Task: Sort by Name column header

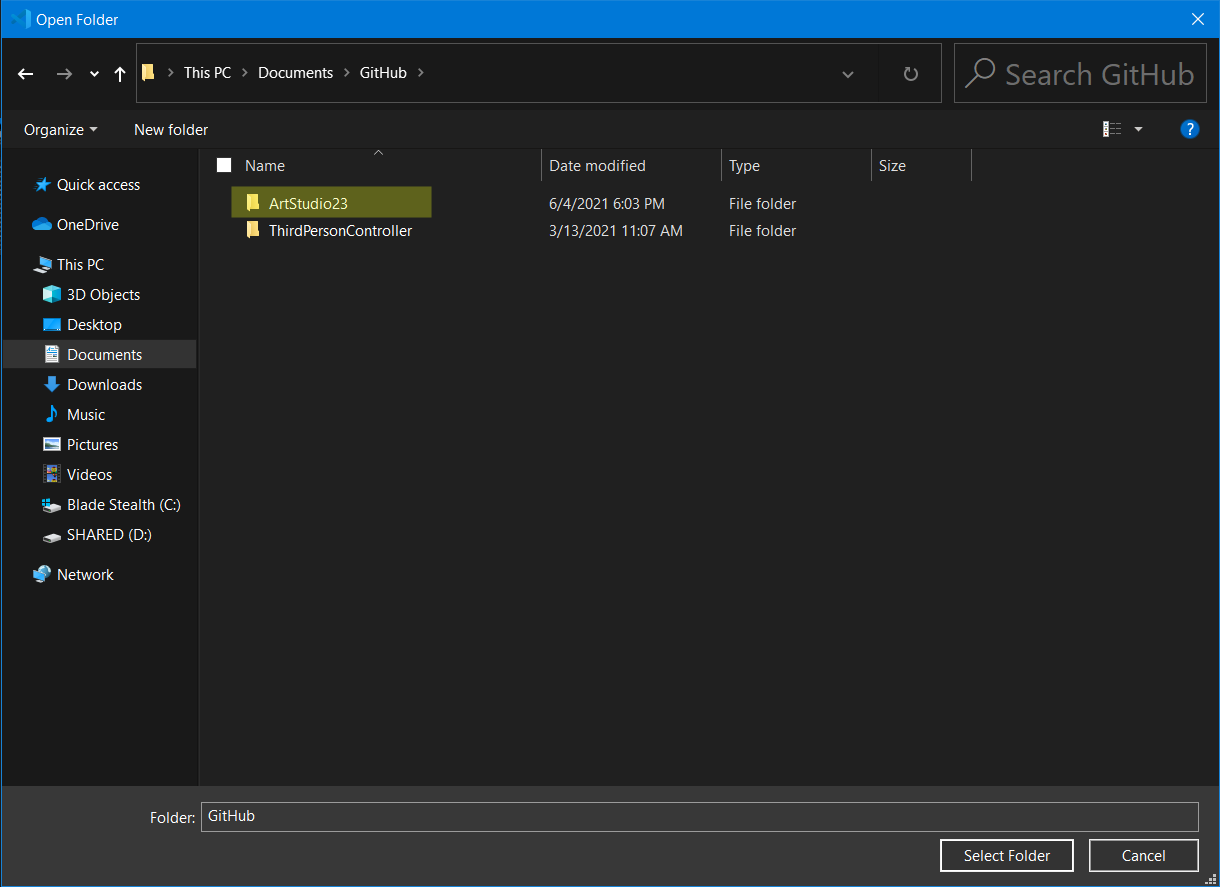Action: coord(265,166)
